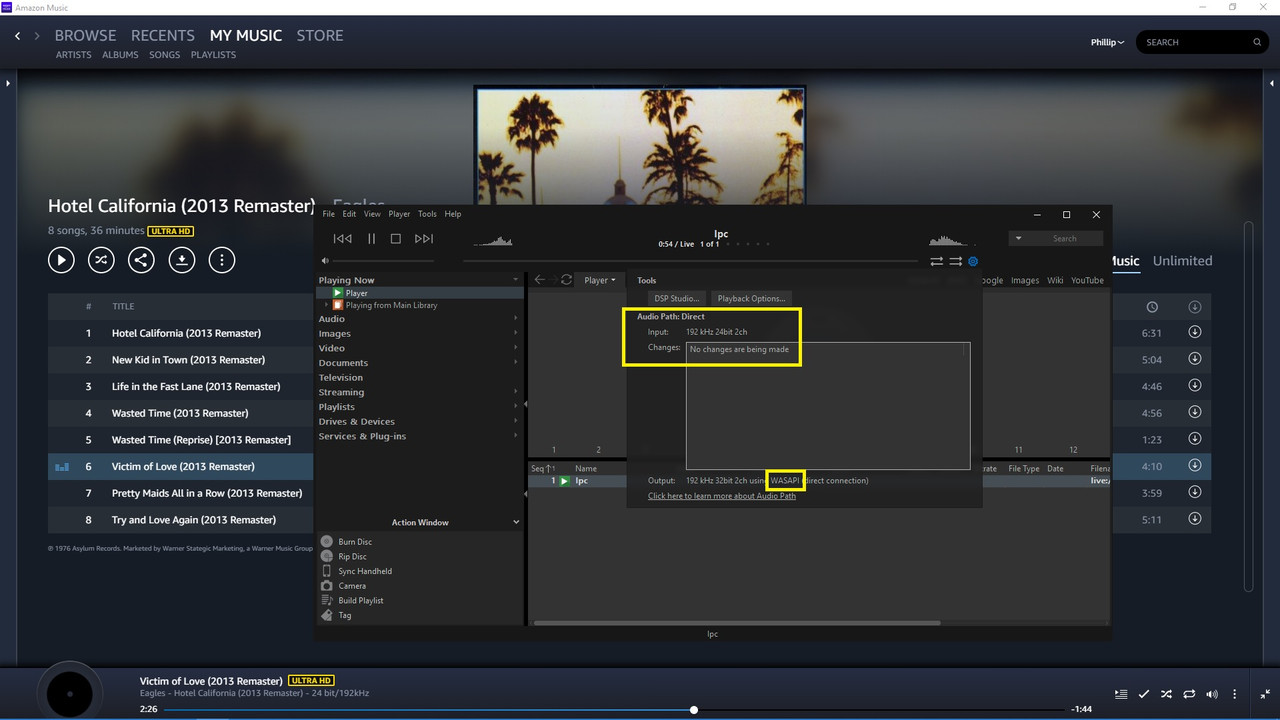The image size is (1280, 720).
Task: Seek on Amazon Music progress bar handle
Action: [x=693, y=709]
